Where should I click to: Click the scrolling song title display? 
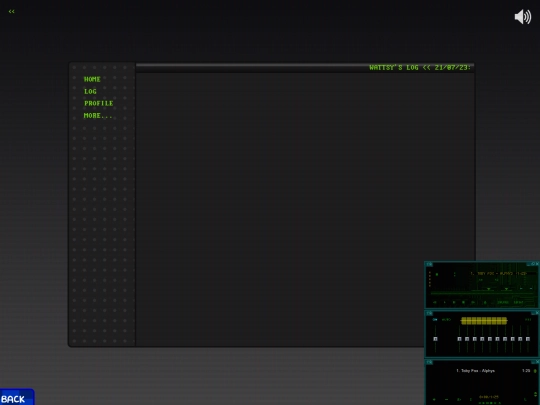pyautogui.click(x=499, y=273)
